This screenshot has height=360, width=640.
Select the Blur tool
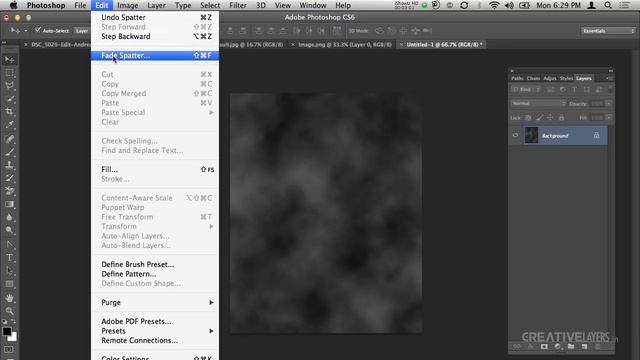click(x=9, y=217)
